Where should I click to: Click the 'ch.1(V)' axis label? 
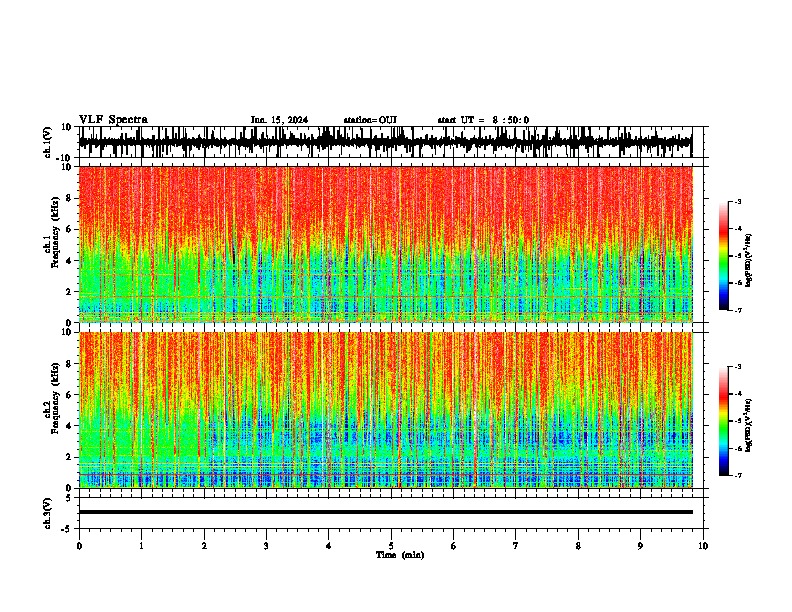click(x=47, y=142)
